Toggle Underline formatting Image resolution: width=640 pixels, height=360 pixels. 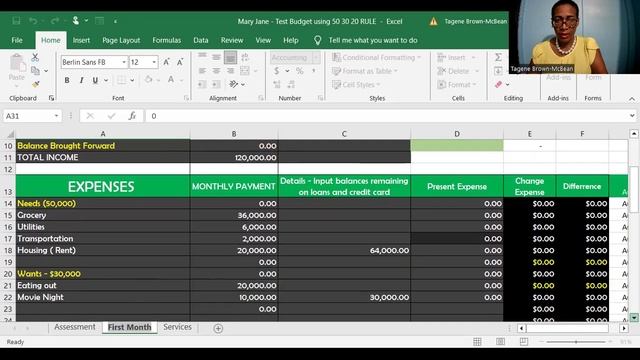tap(95, 80)
